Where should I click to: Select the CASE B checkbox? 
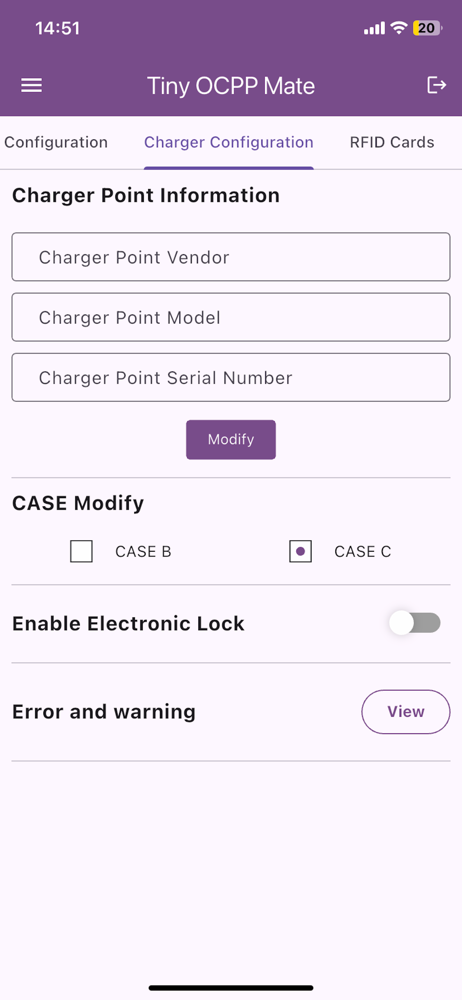pos(81,552)
